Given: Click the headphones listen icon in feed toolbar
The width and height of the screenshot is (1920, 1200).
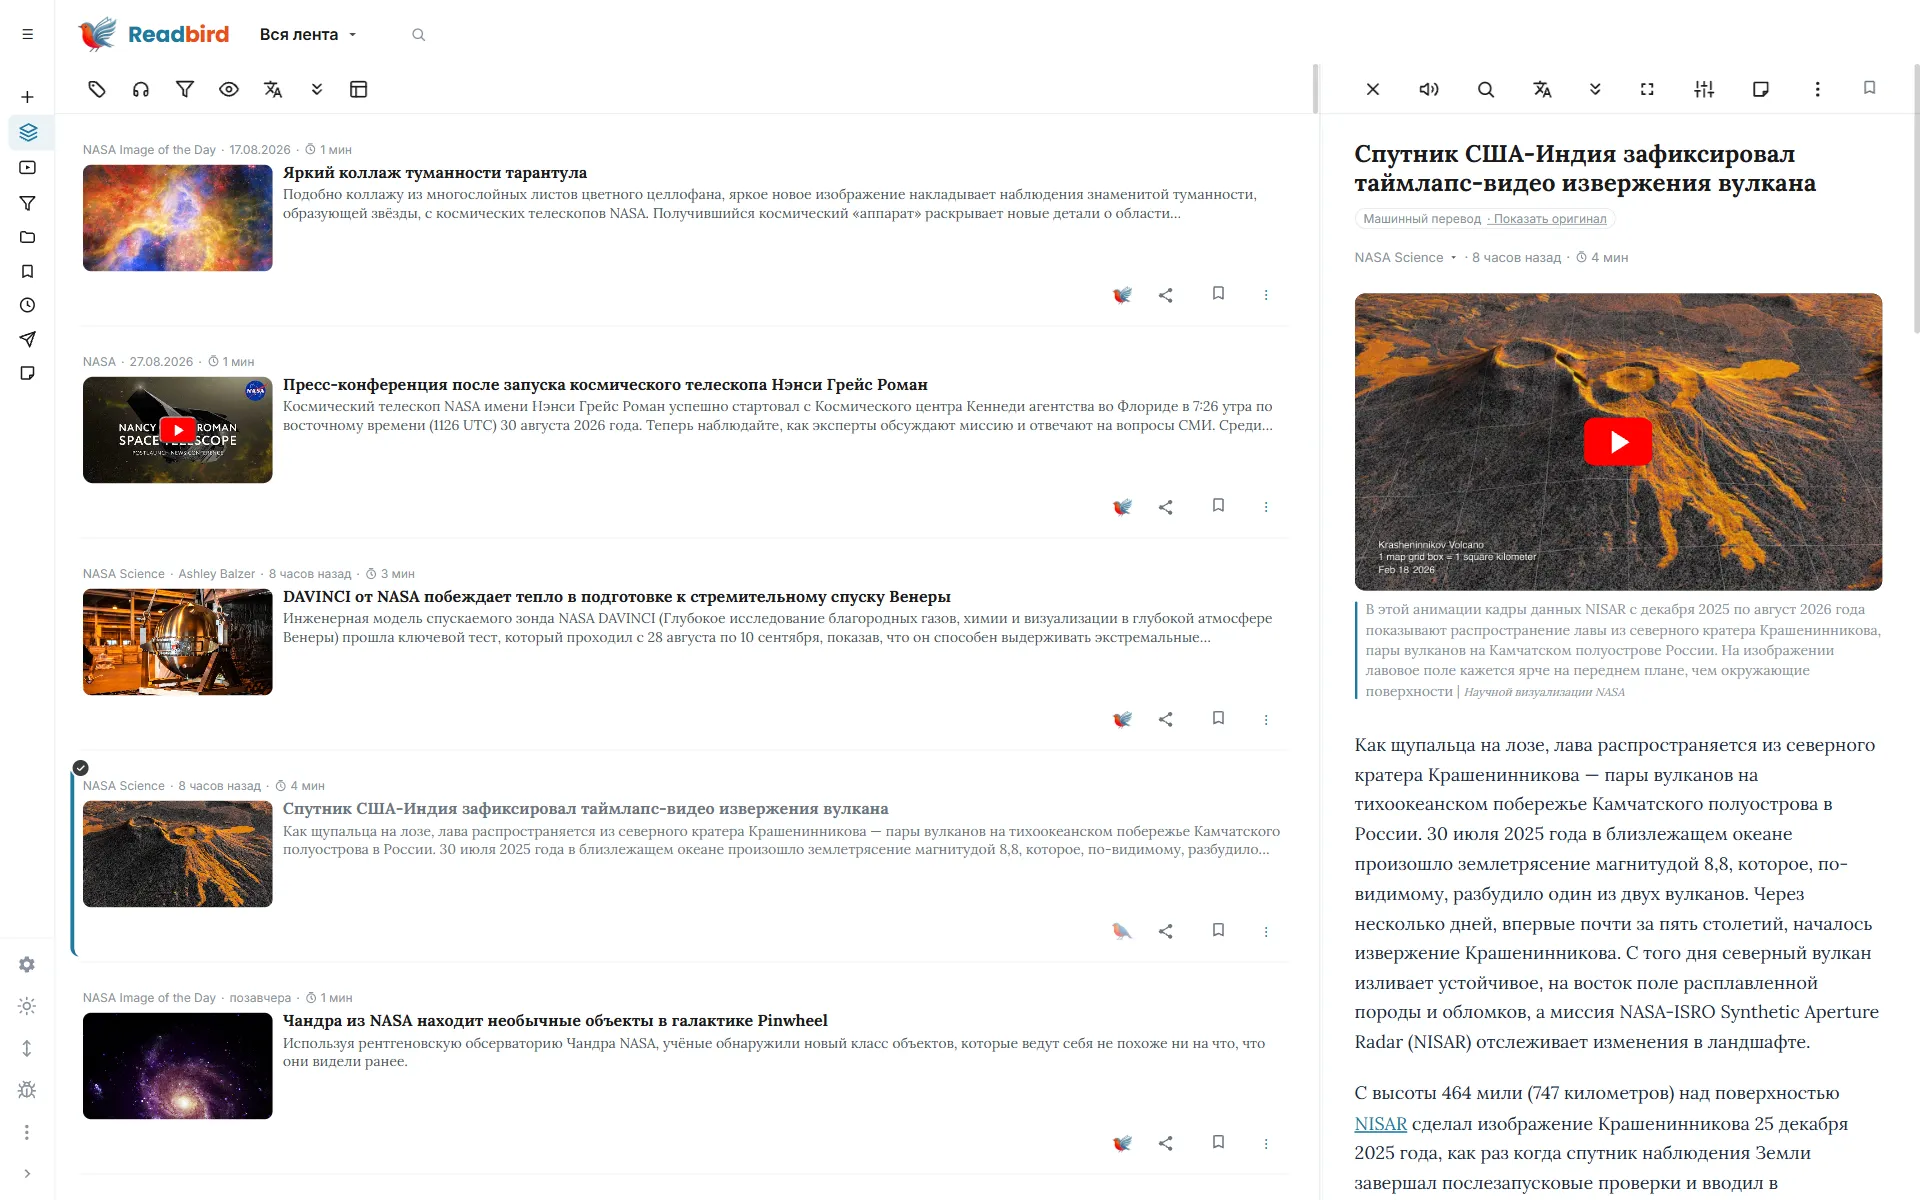Looking at the screenshot, I should [x=141, y=89].
